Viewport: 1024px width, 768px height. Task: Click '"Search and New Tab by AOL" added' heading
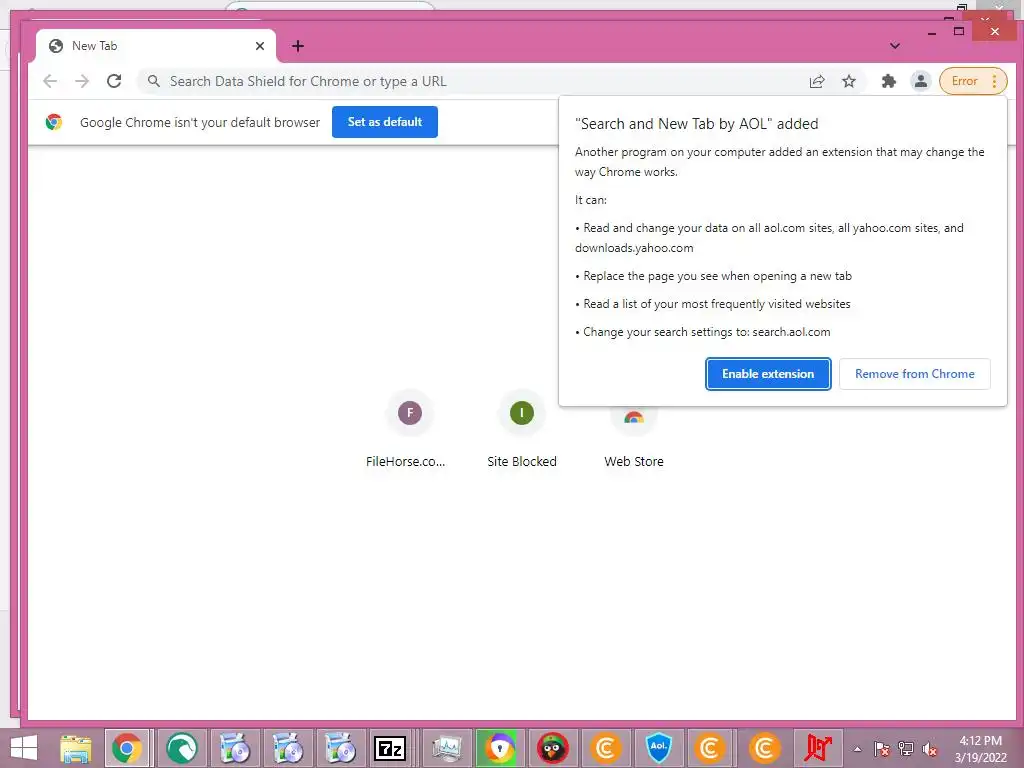click(697, 123)
